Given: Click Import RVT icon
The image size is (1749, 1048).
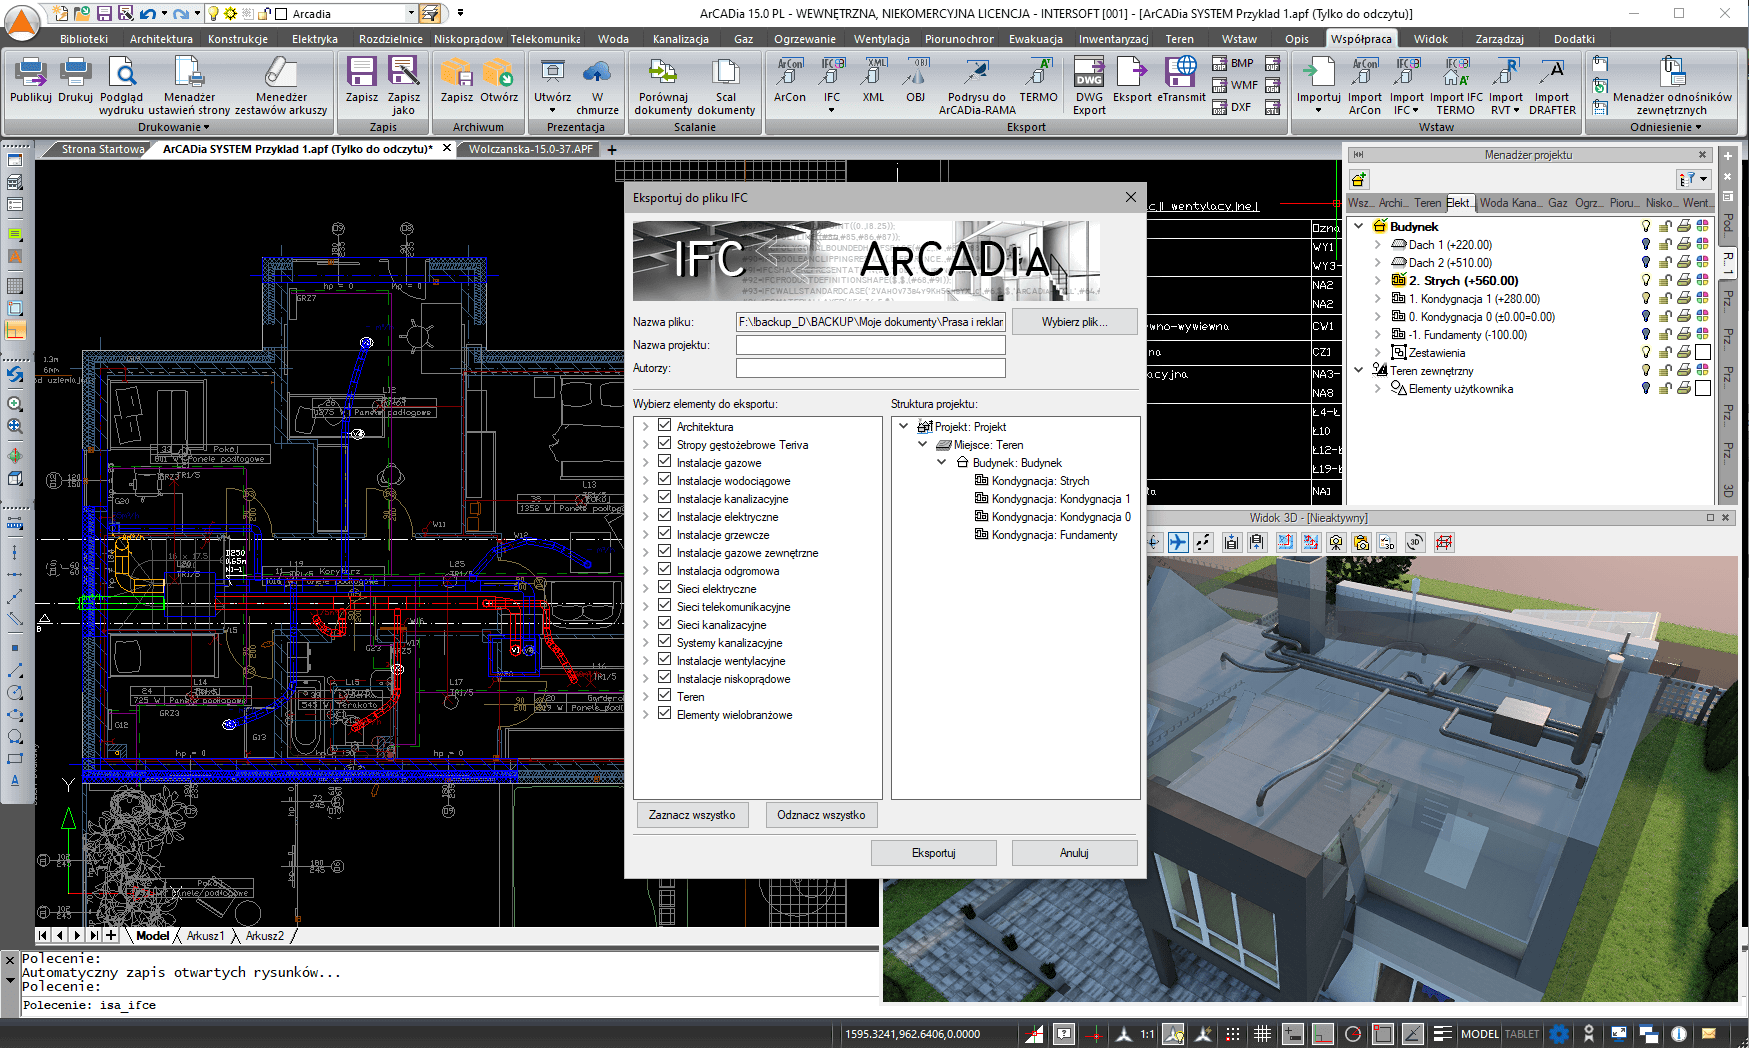Looking at the screenshot, I should (1505, 85).
